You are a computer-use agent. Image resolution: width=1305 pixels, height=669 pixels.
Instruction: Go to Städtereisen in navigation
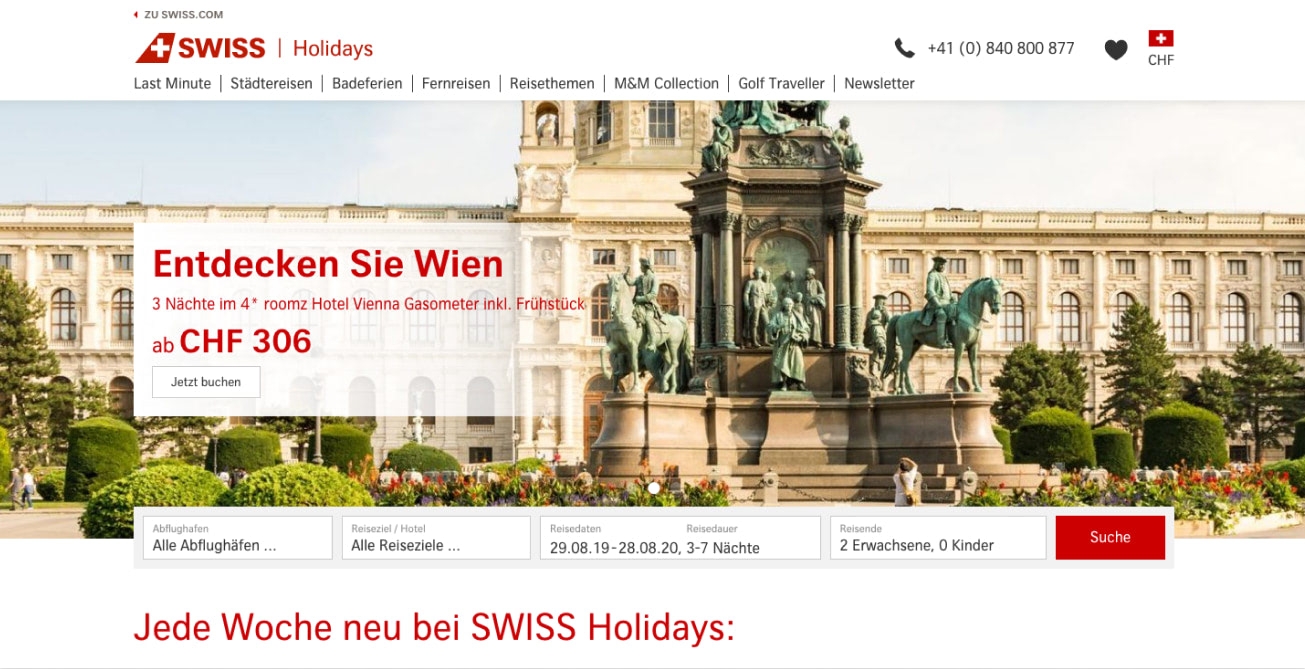coord(271,84)
